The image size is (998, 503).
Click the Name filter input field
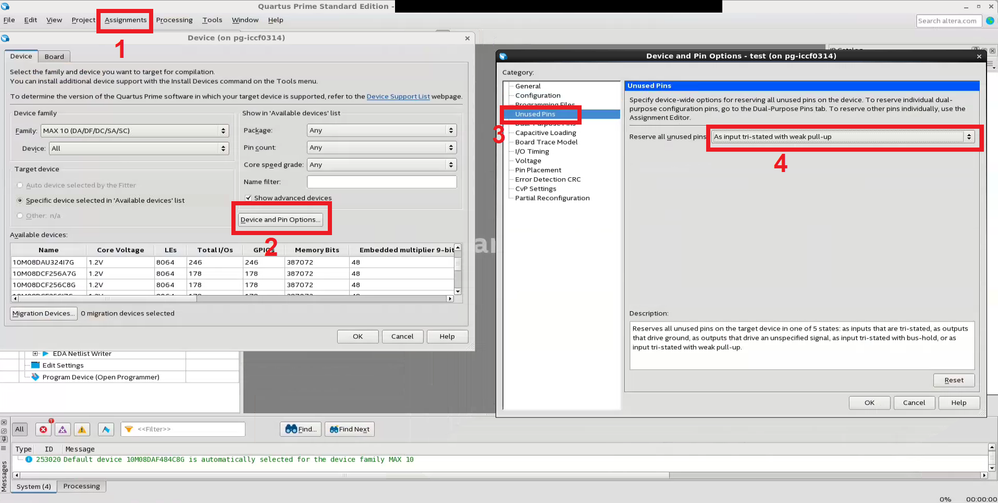(381, 182)
